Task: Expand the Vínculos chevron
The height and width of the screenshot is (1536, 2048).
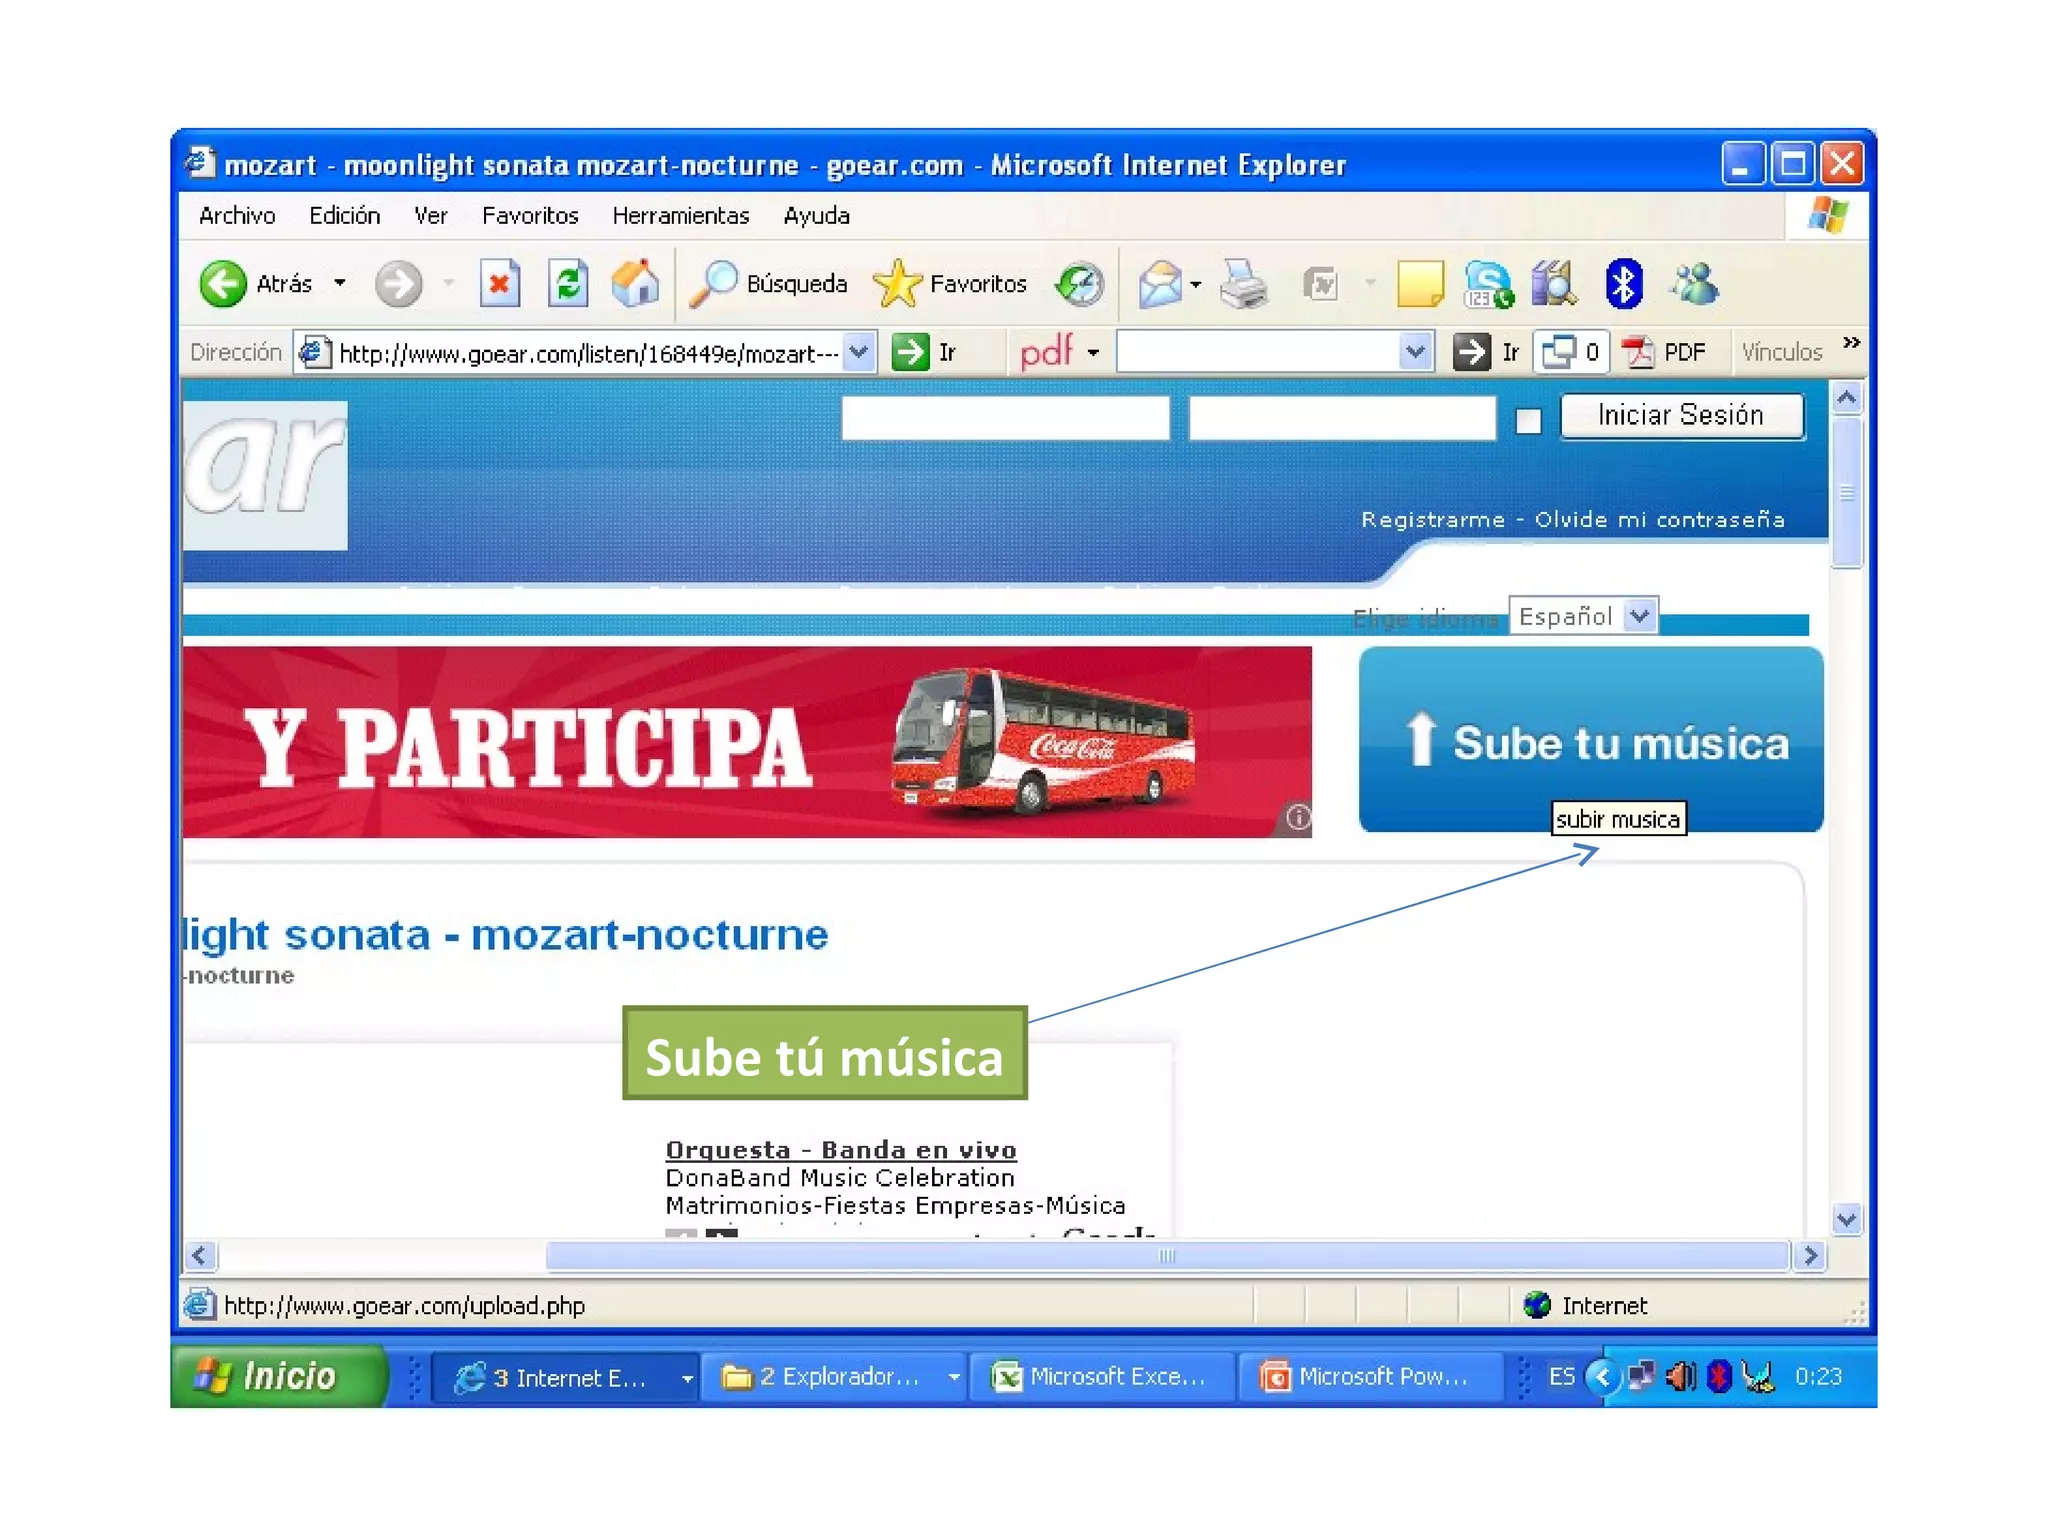Action: 1852,342
